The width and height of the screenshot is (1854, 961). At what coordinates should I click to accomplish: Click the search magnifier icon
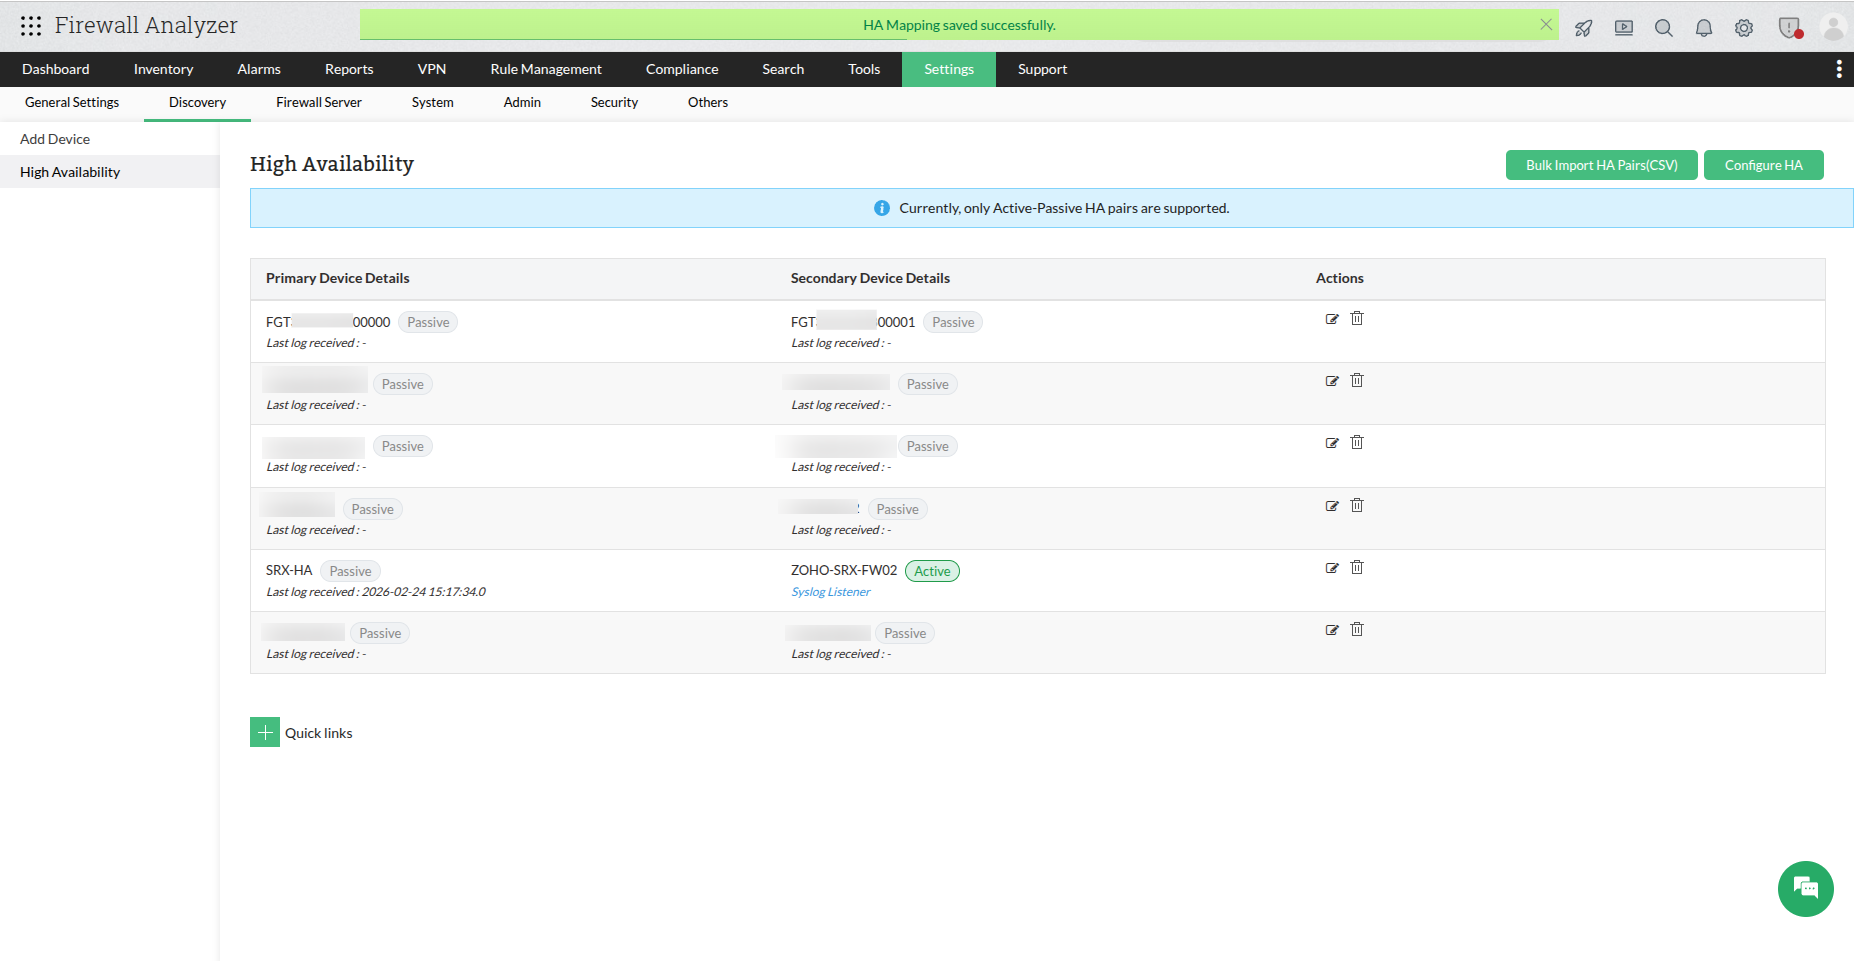coord(1664,28)
